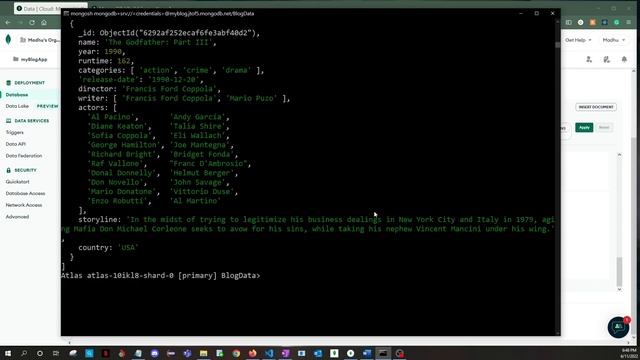This screenshot has height=360, width=640.
Task: Open Cortana from the taskbar
Action: tap(40, 353)
